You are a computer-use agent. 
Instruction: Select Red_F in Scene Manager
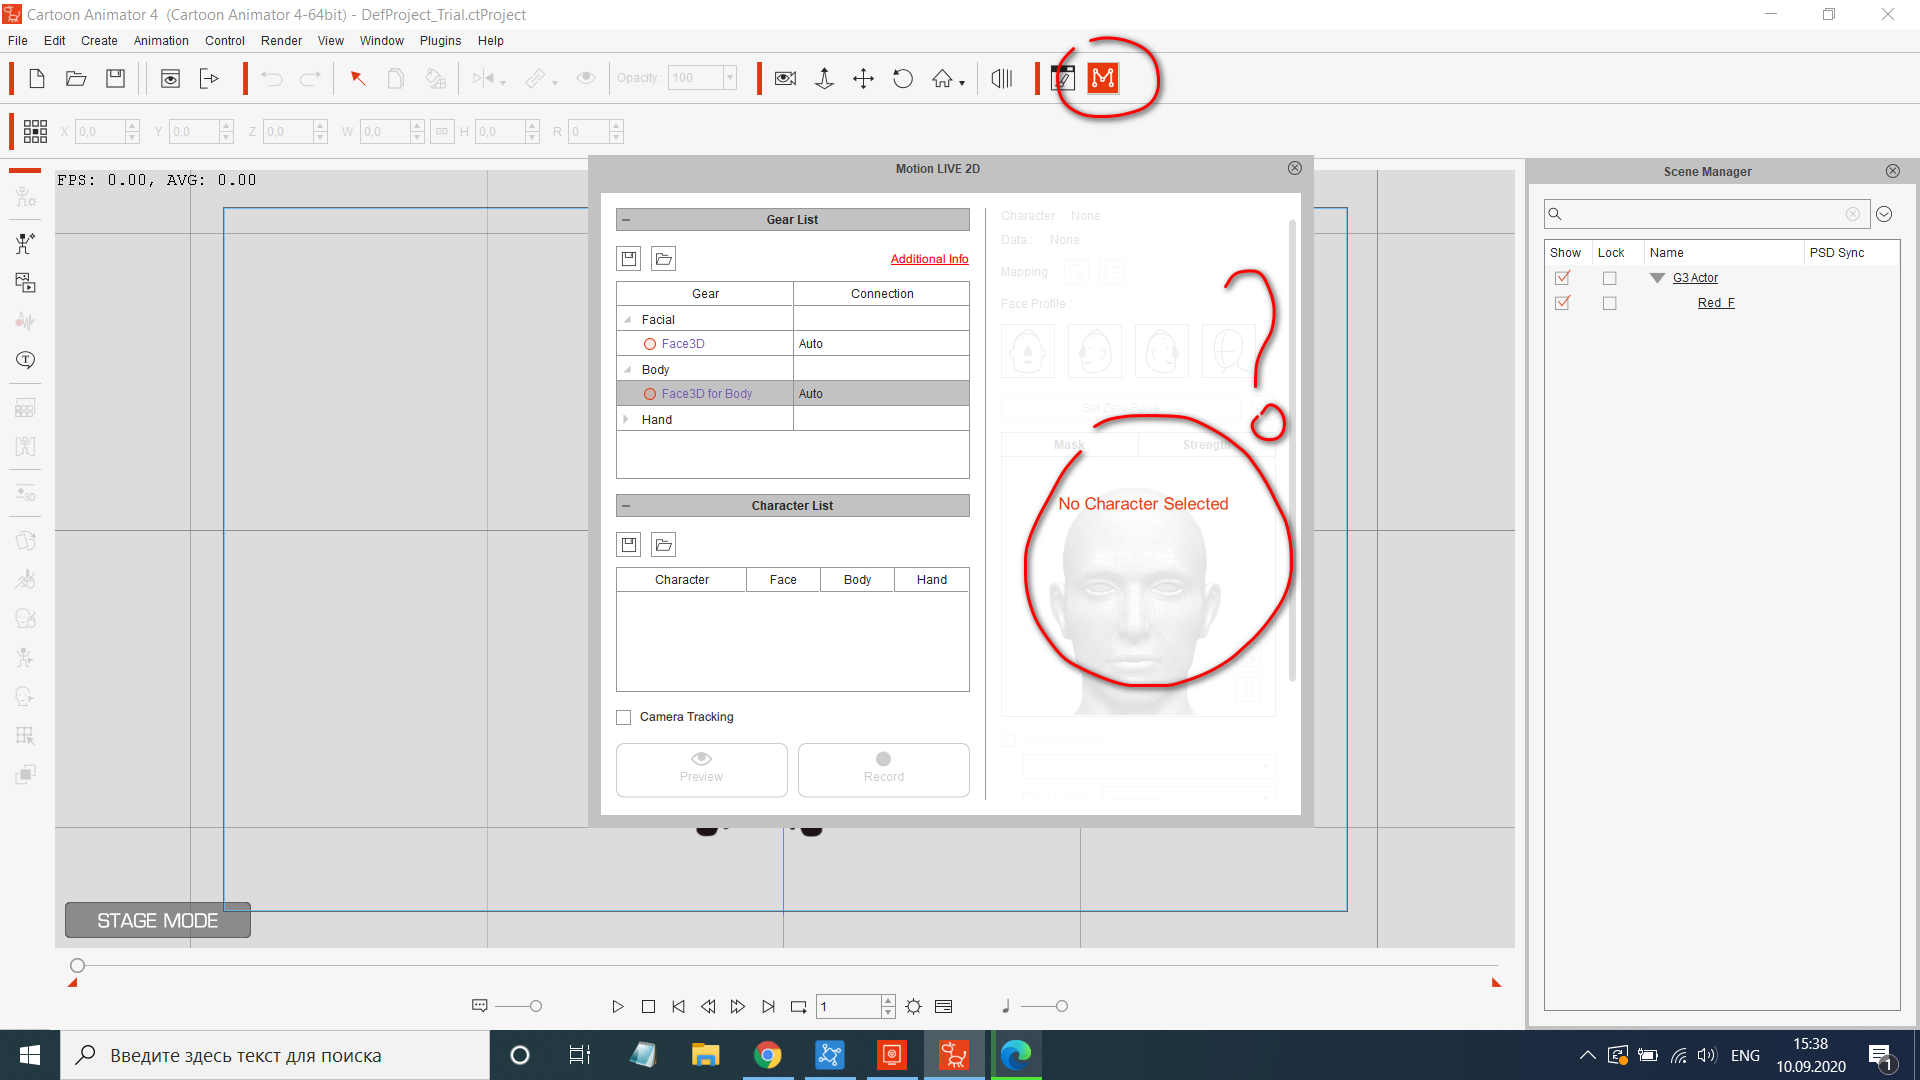pos(1716,303)
